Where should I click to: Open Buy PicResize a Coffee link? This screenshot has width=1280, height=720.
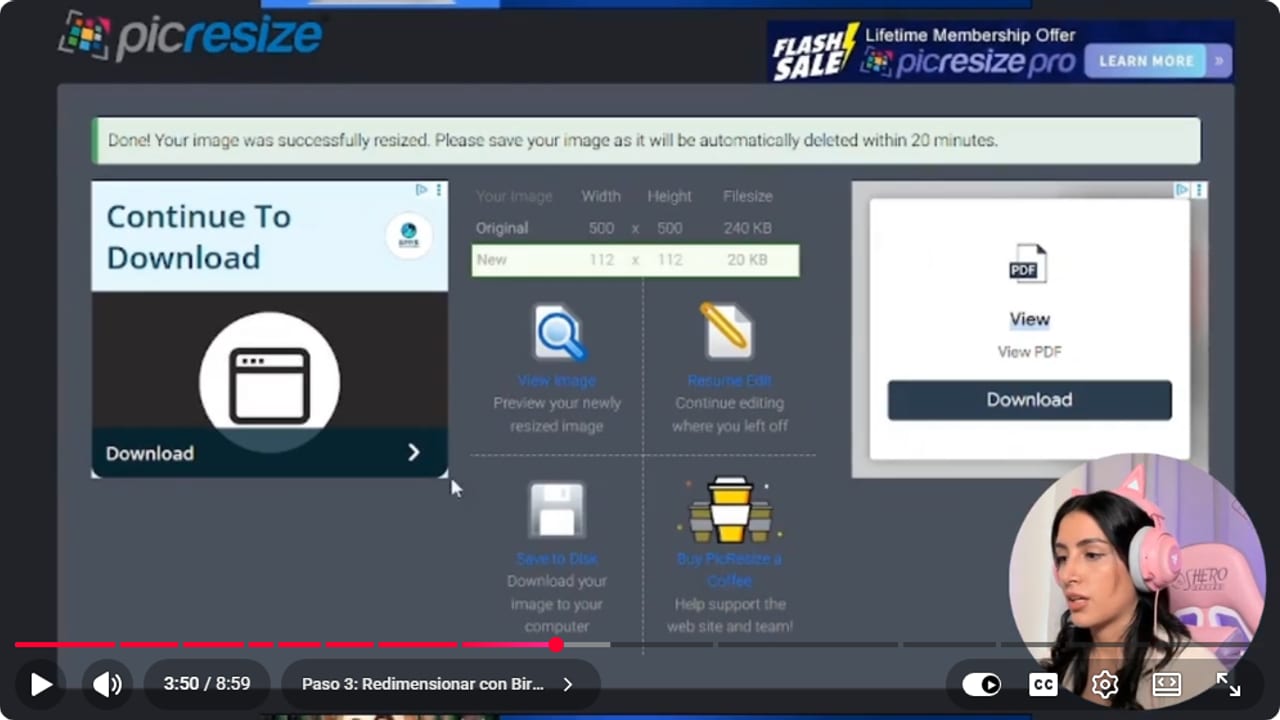pyautogui.click(x=730, y=569)
